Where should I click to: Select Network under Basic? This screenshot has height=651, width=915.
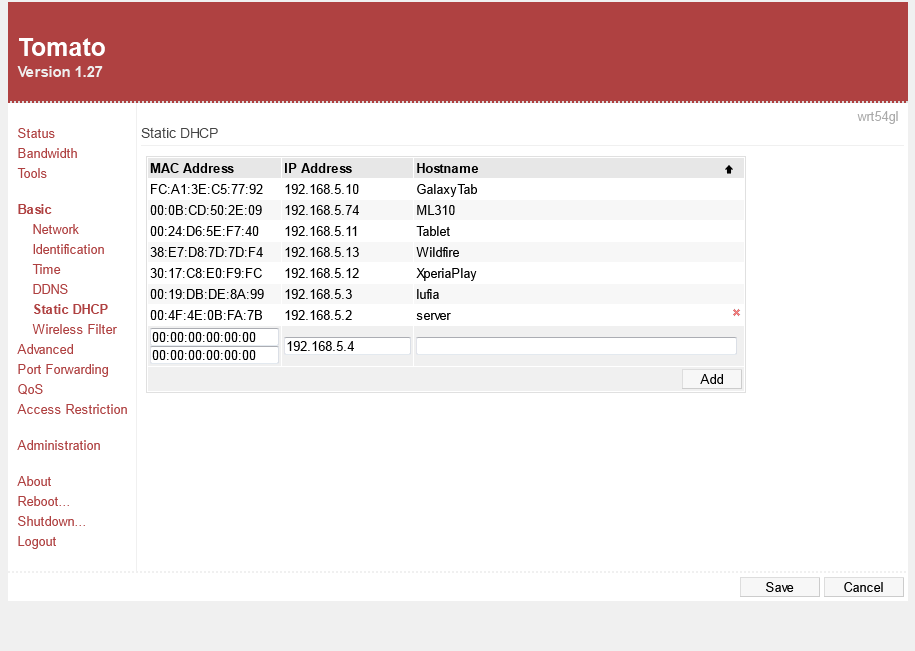pos(55,229)
